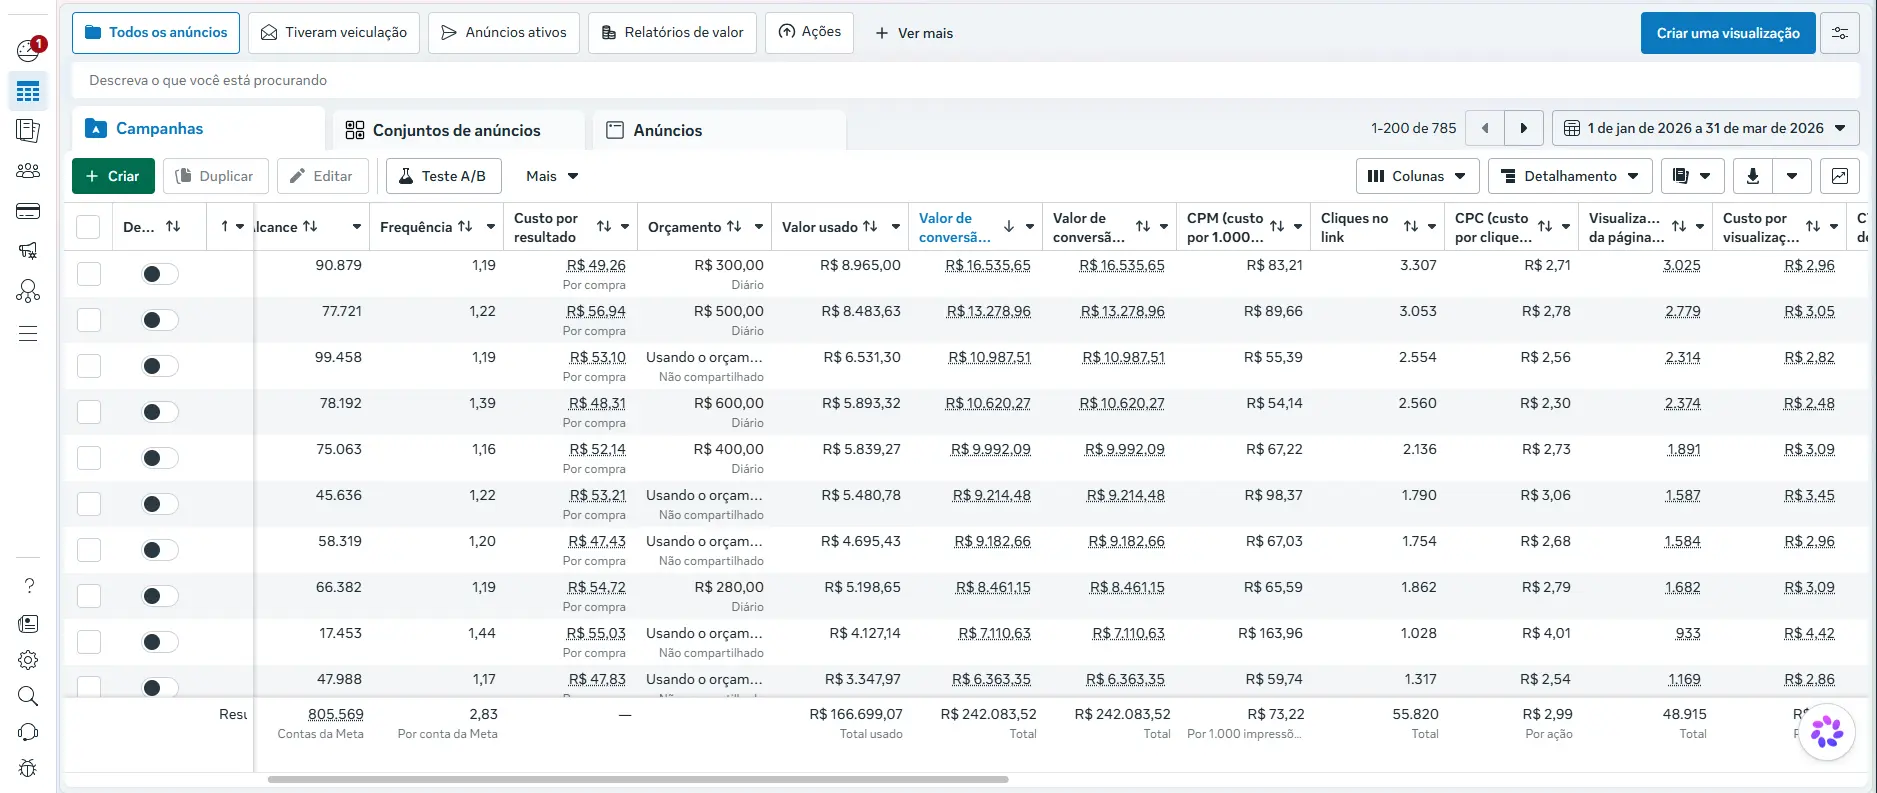The height and width of the screenshot is (793, 1877).
Task: Select the checkbox for the 99.458 reach row
Action: pyautogui.click(x=89, y=366)
